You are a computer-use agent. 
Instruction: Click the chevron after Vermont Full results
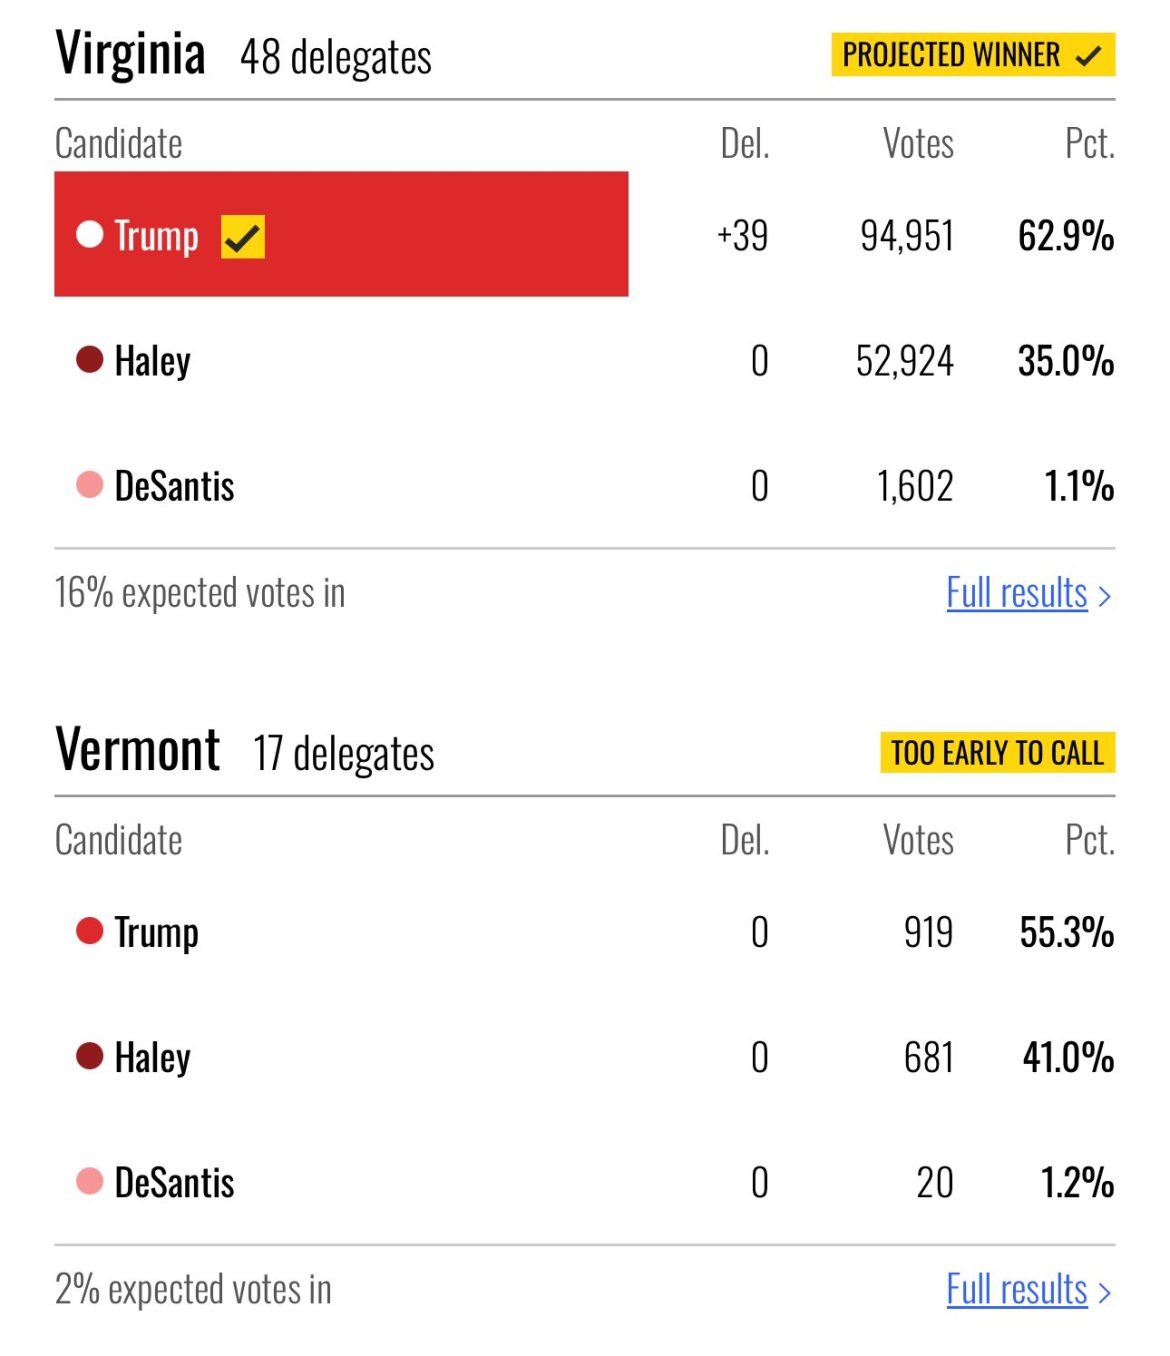coord(1105,1293)
